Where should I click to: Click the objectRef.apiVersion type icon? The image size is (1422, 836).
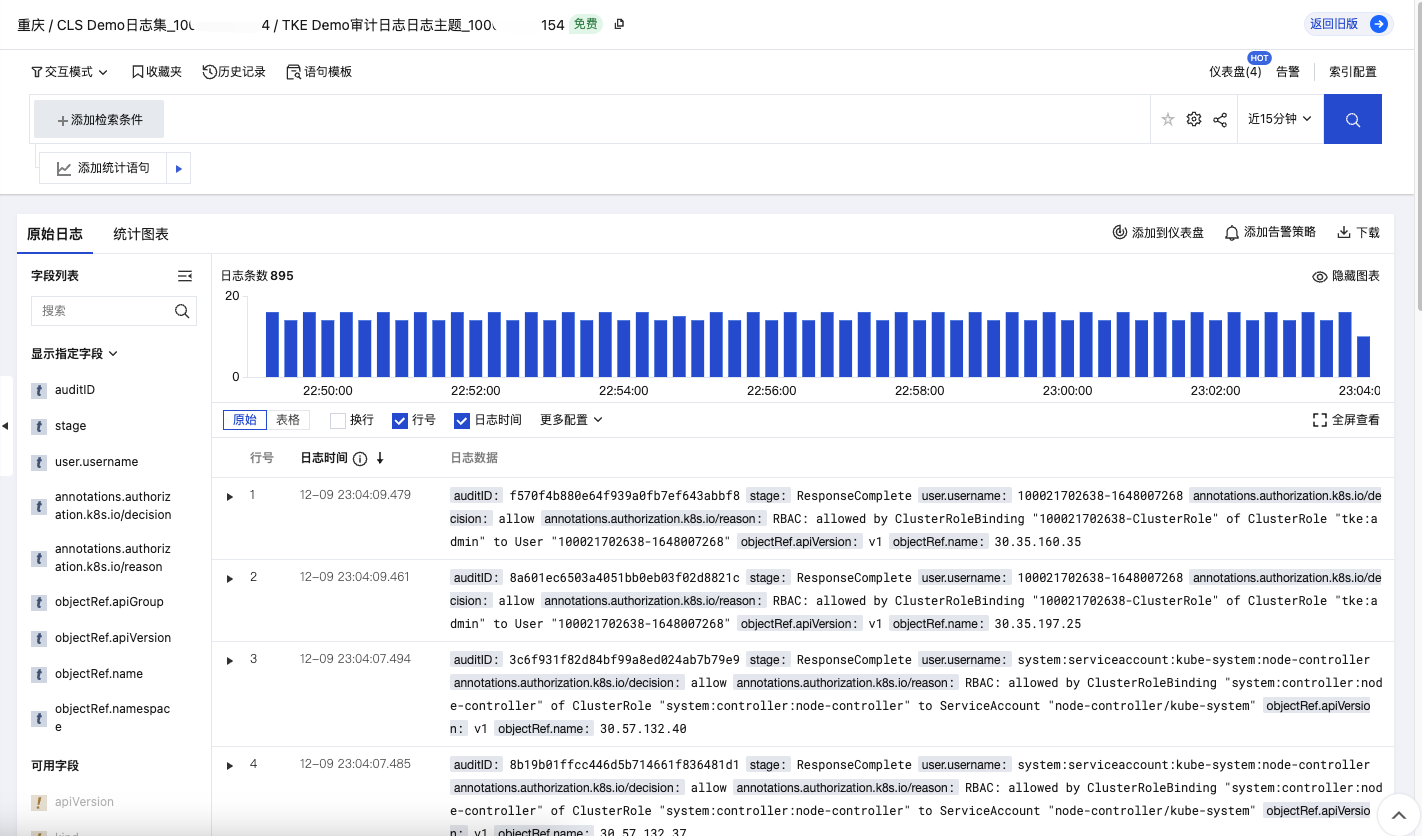click(39, 639)
